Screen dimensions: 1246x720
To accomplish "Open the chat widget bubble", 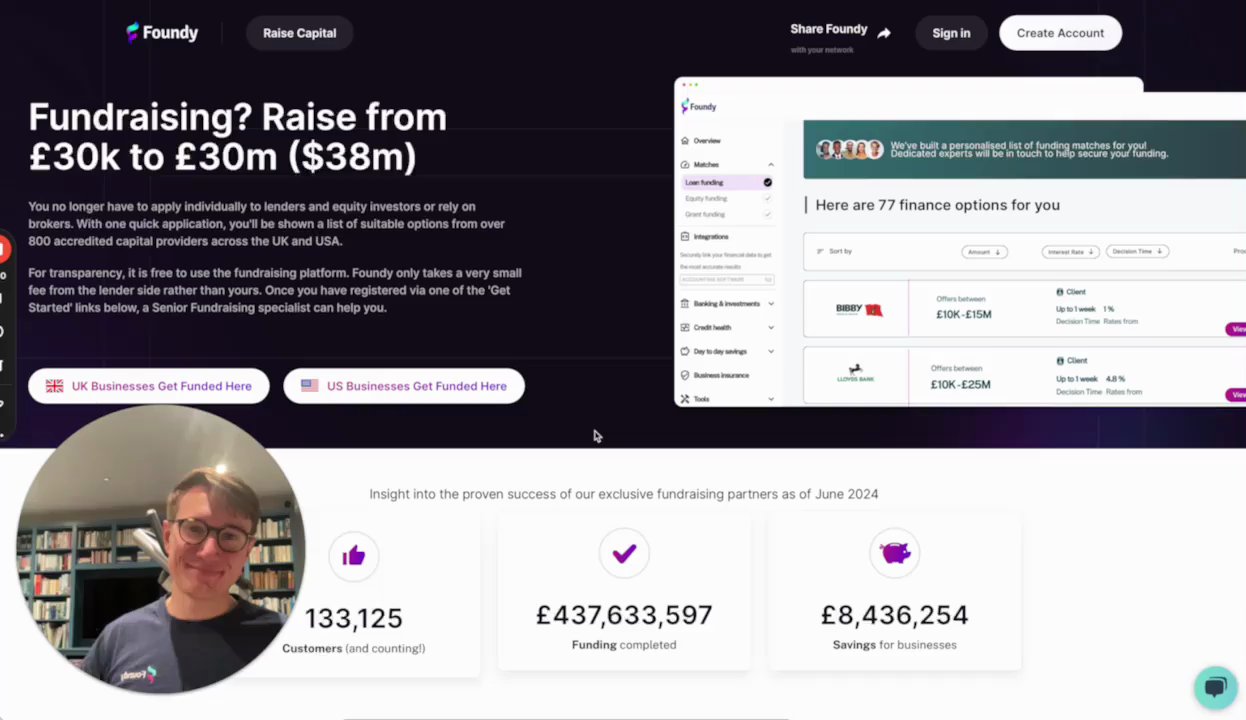I will point(1215,687).
